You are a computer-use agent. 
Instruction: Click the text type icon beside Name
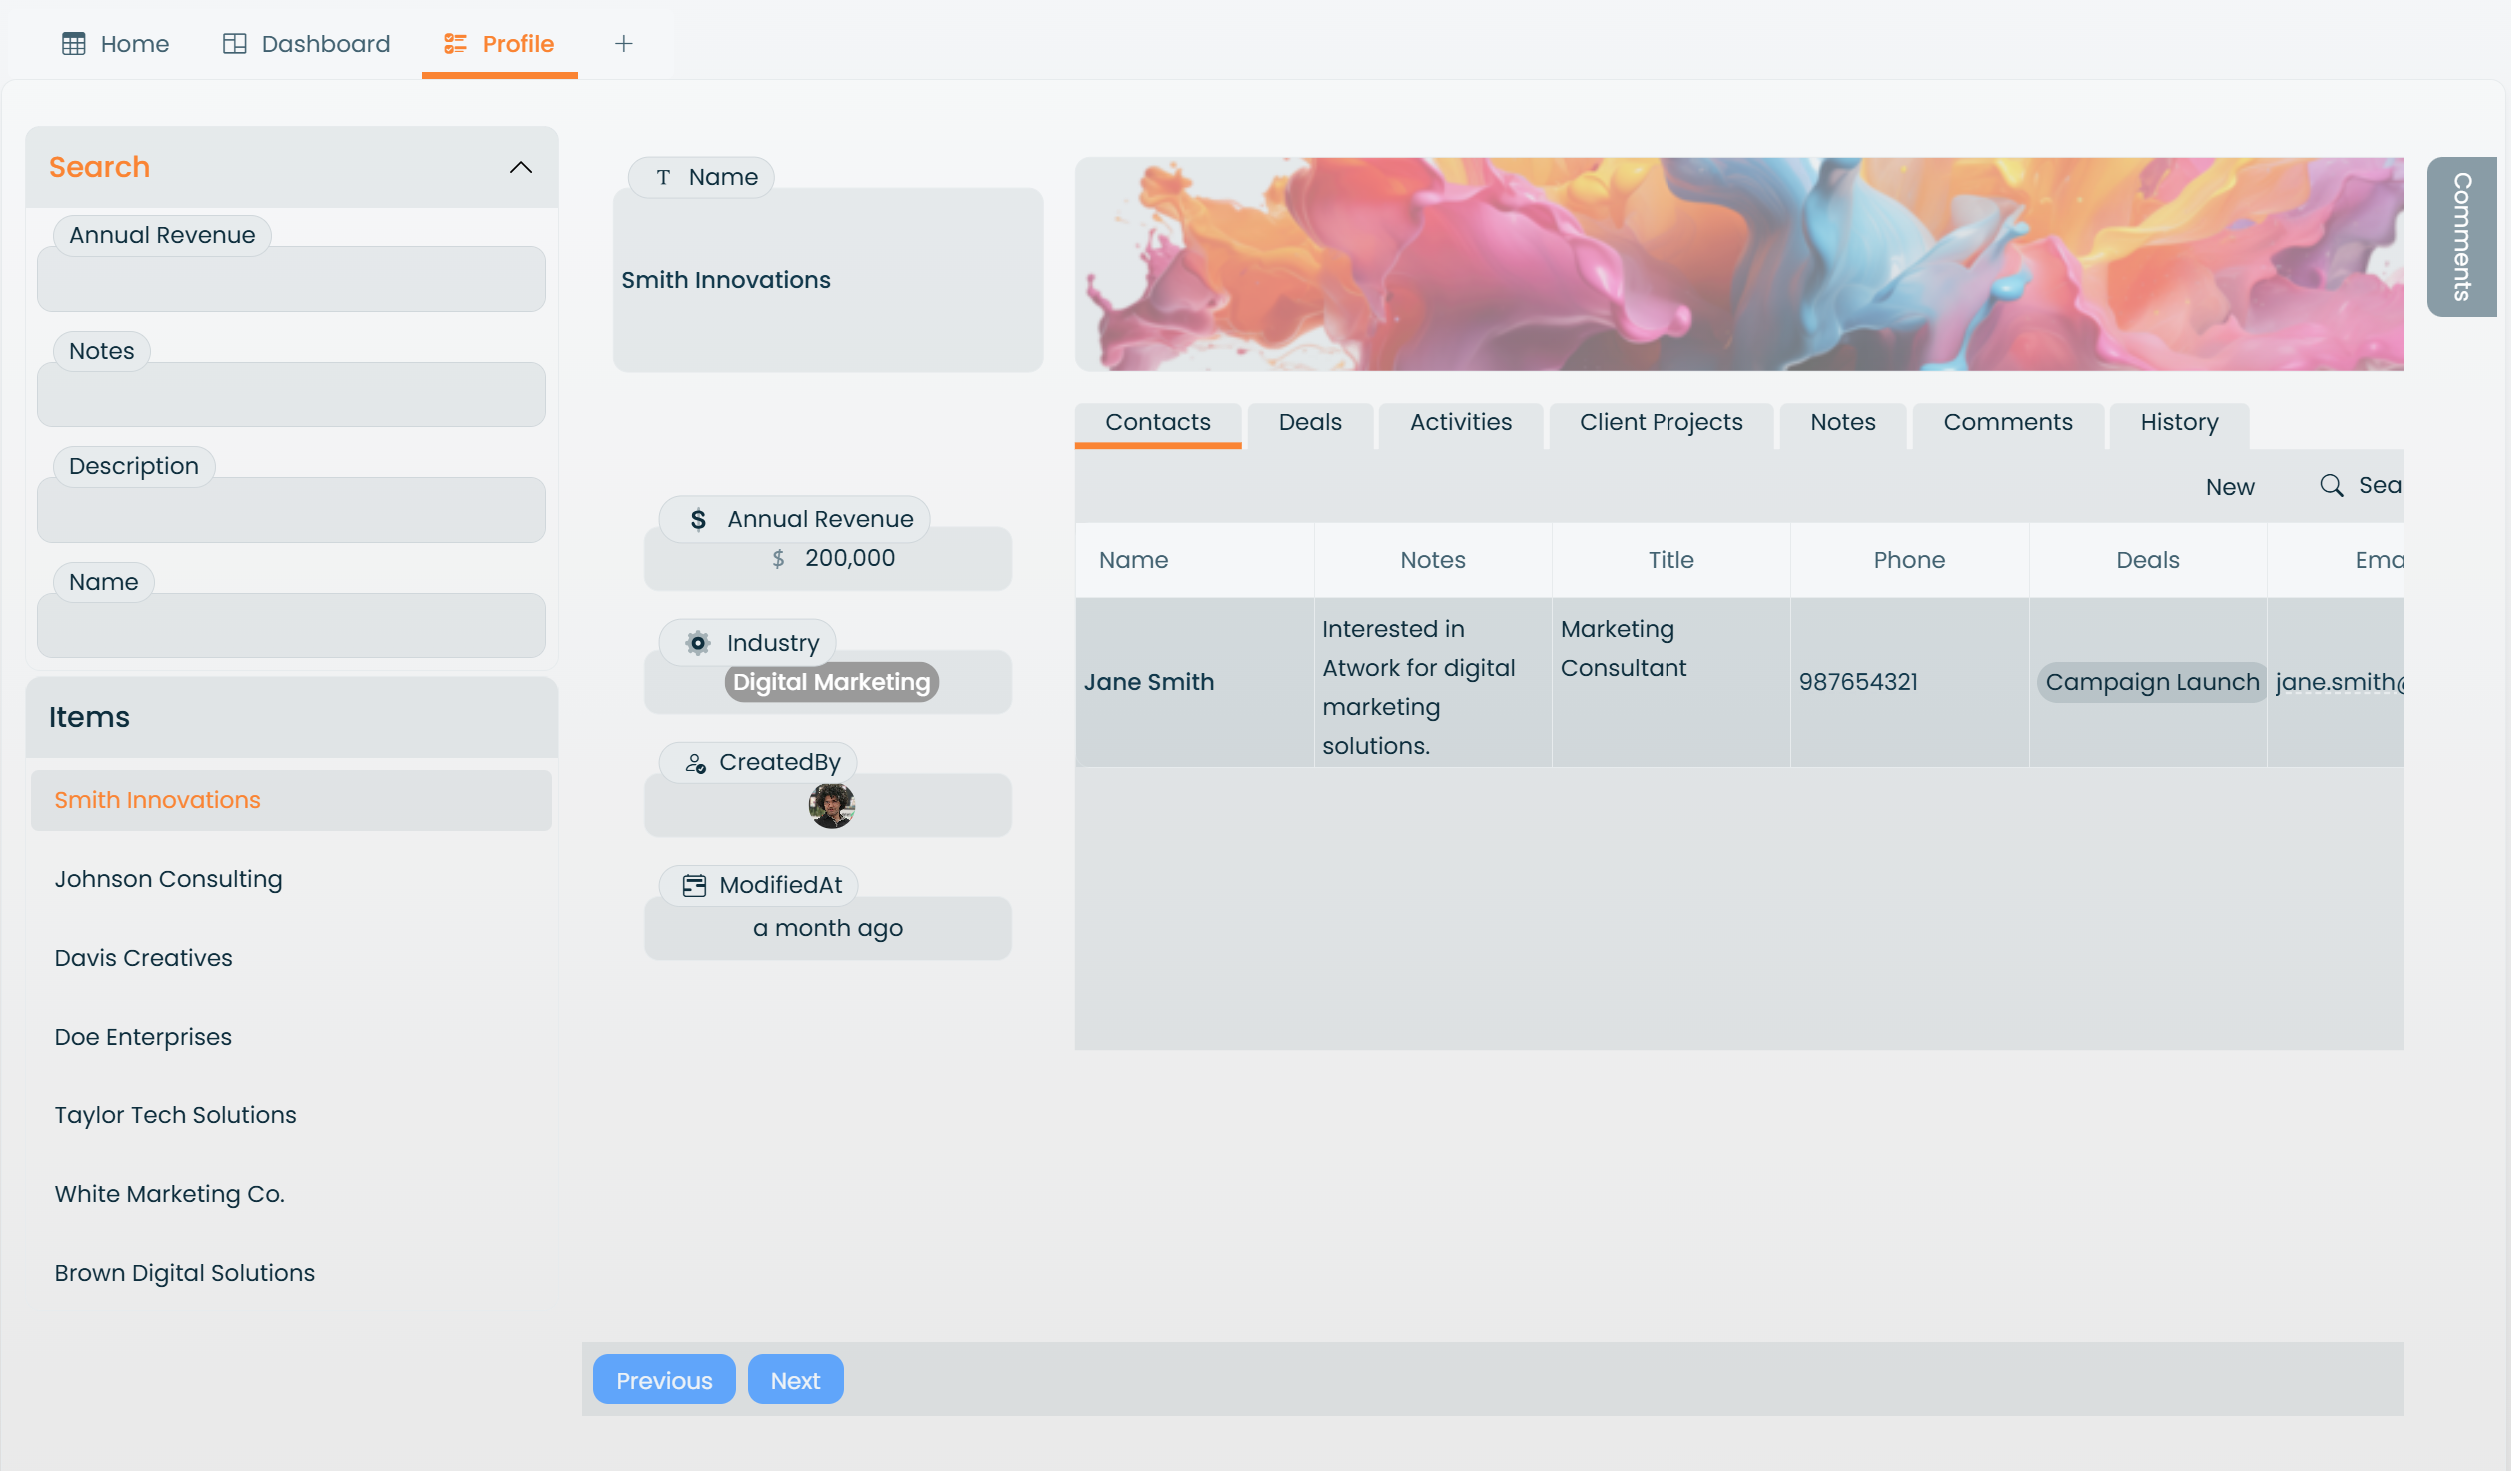click(x=663, y=178)
